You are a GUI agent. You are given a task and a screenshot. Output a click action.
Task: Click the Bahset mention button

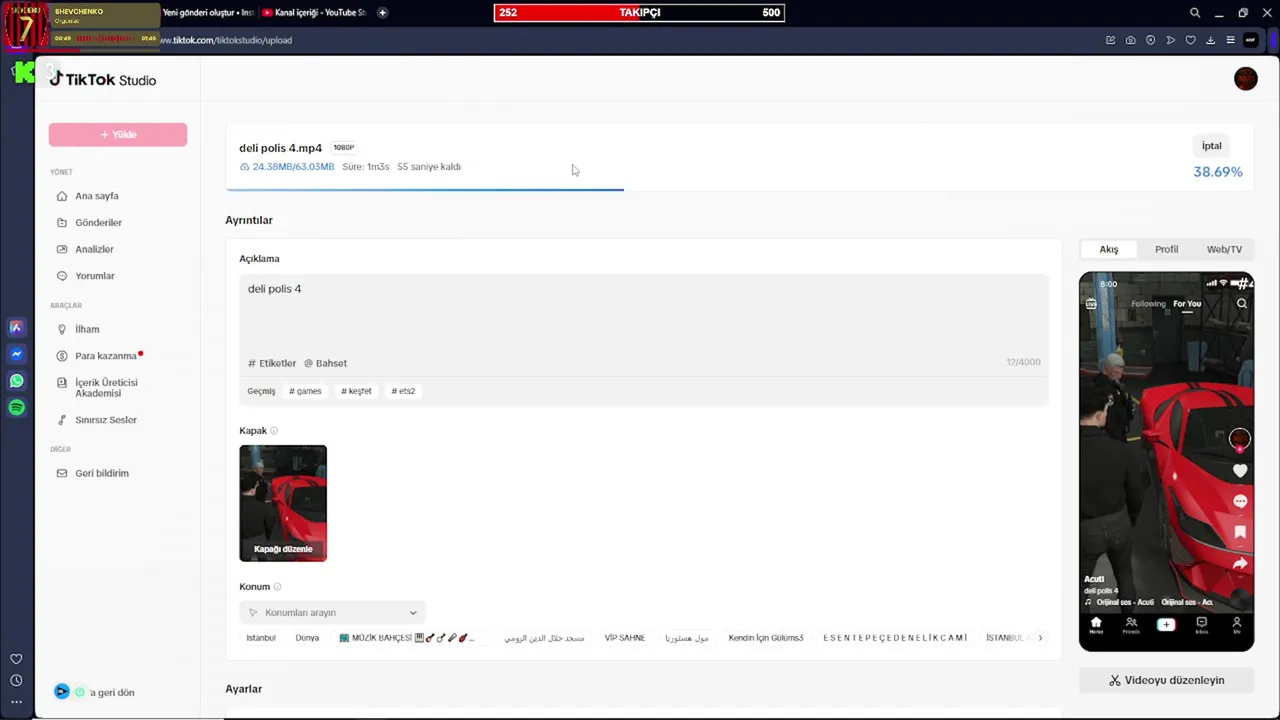click(326, 363)
